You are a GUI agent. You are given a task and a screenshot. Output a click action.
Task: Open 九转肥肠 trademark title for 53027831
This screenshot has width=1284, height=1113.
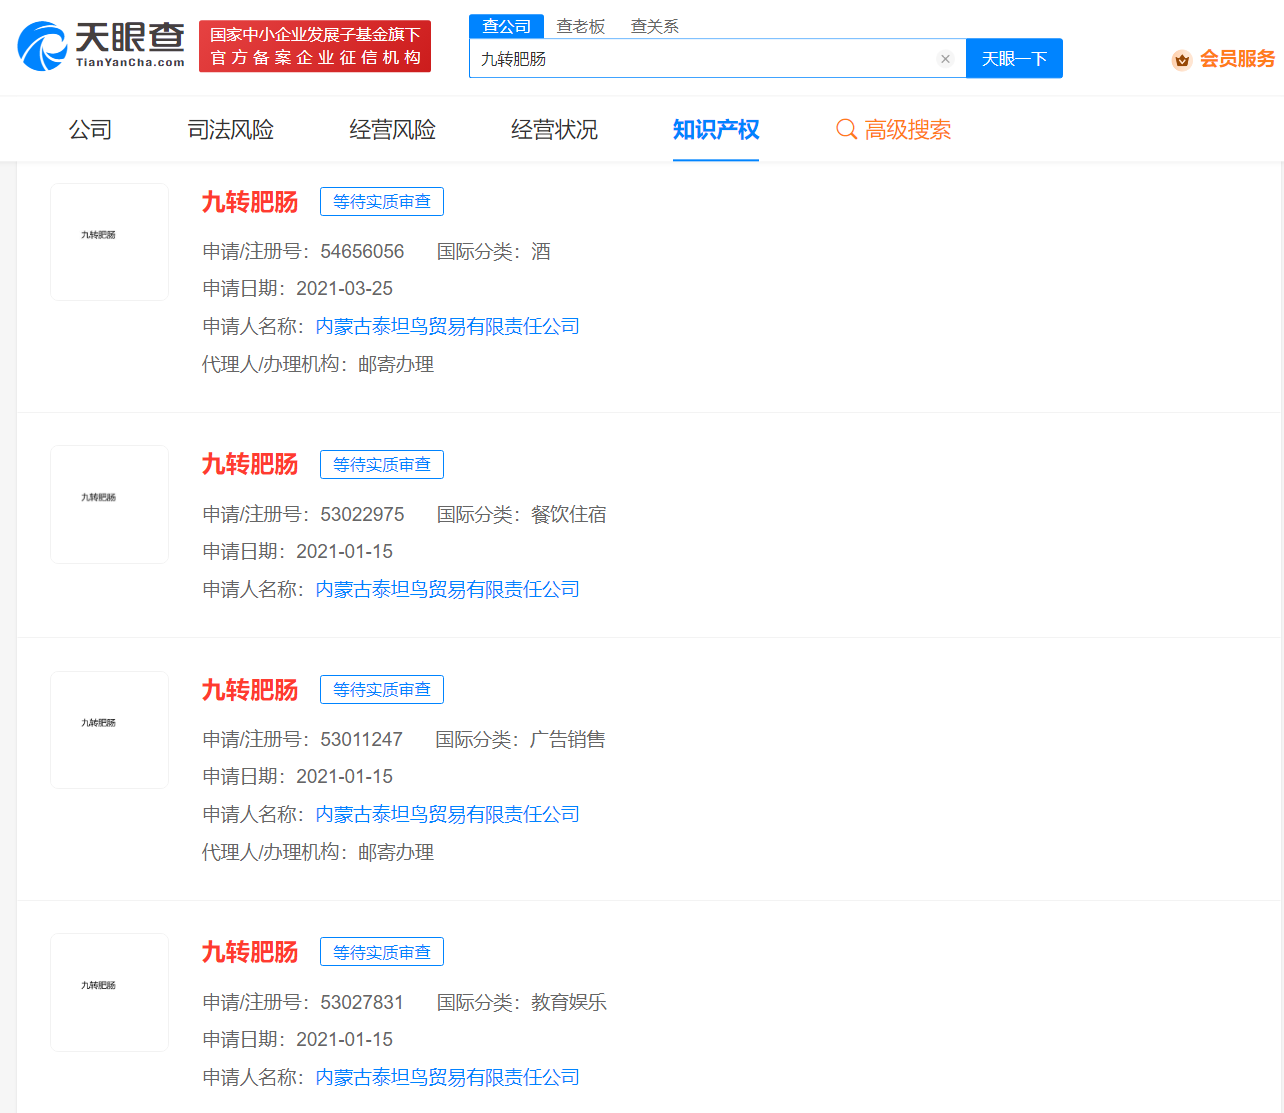tap(250, 952)
